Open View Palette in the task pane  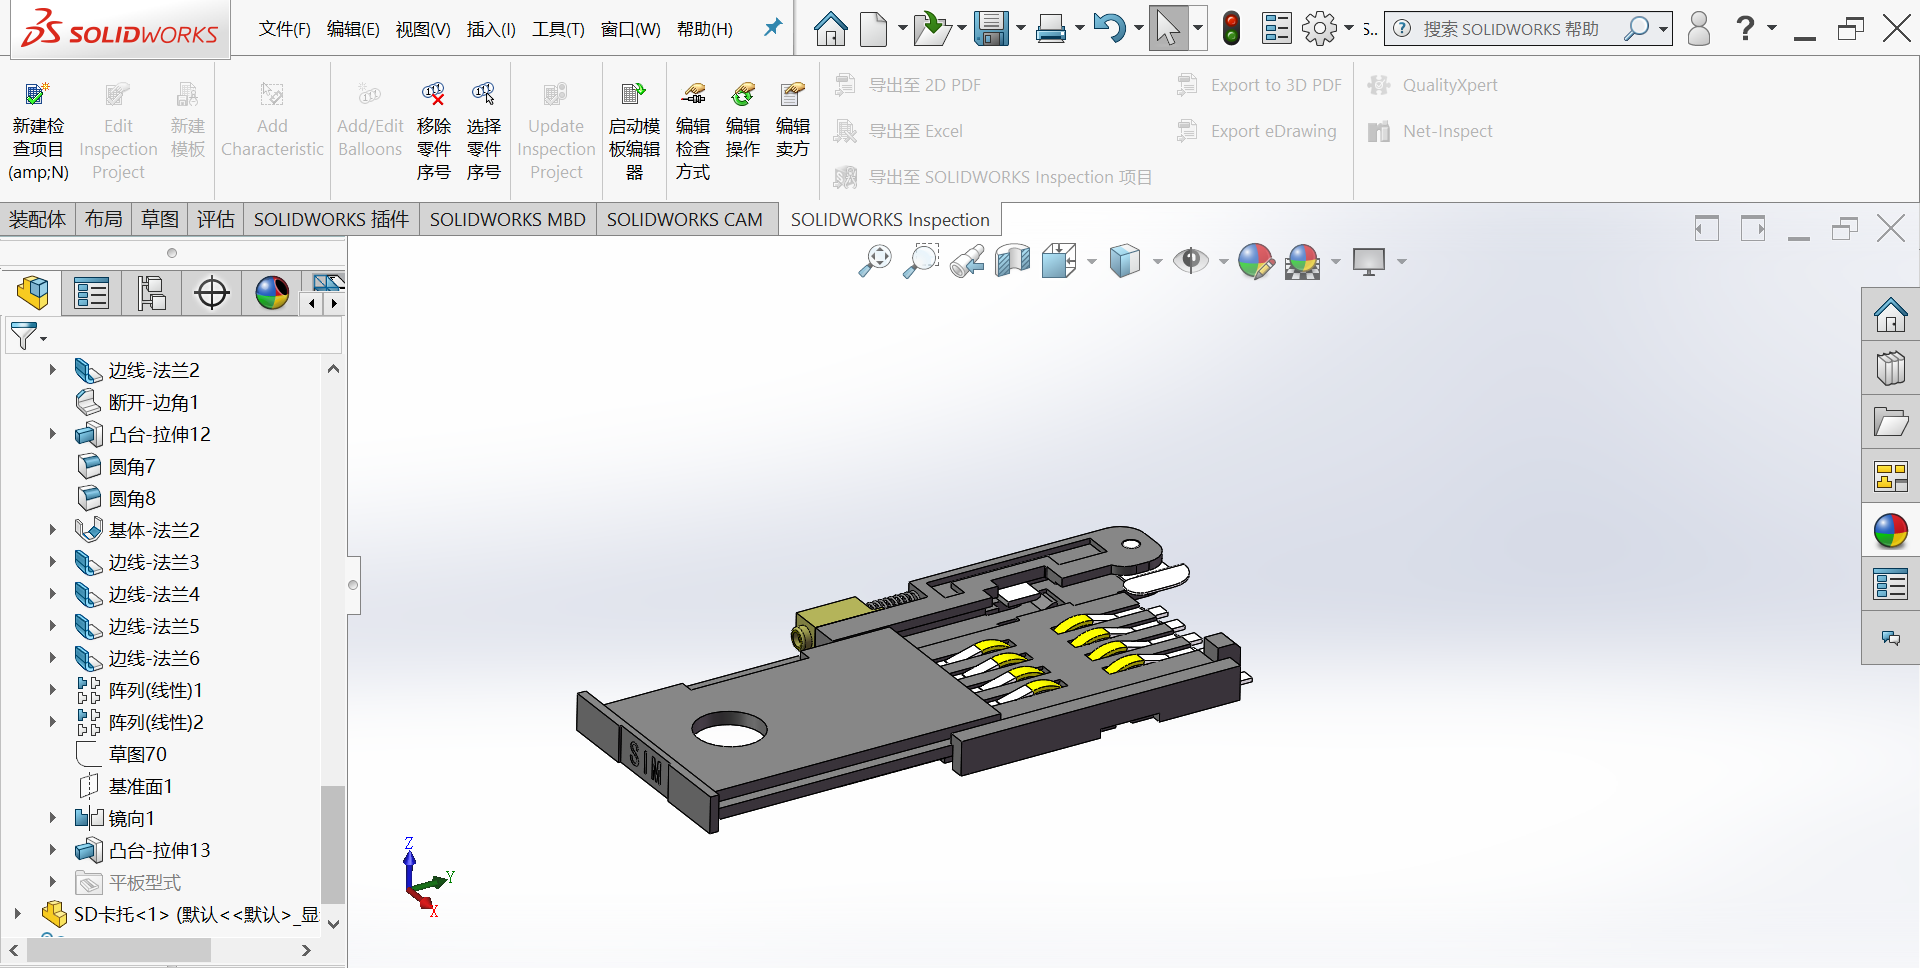click(x=1890, y=477)
